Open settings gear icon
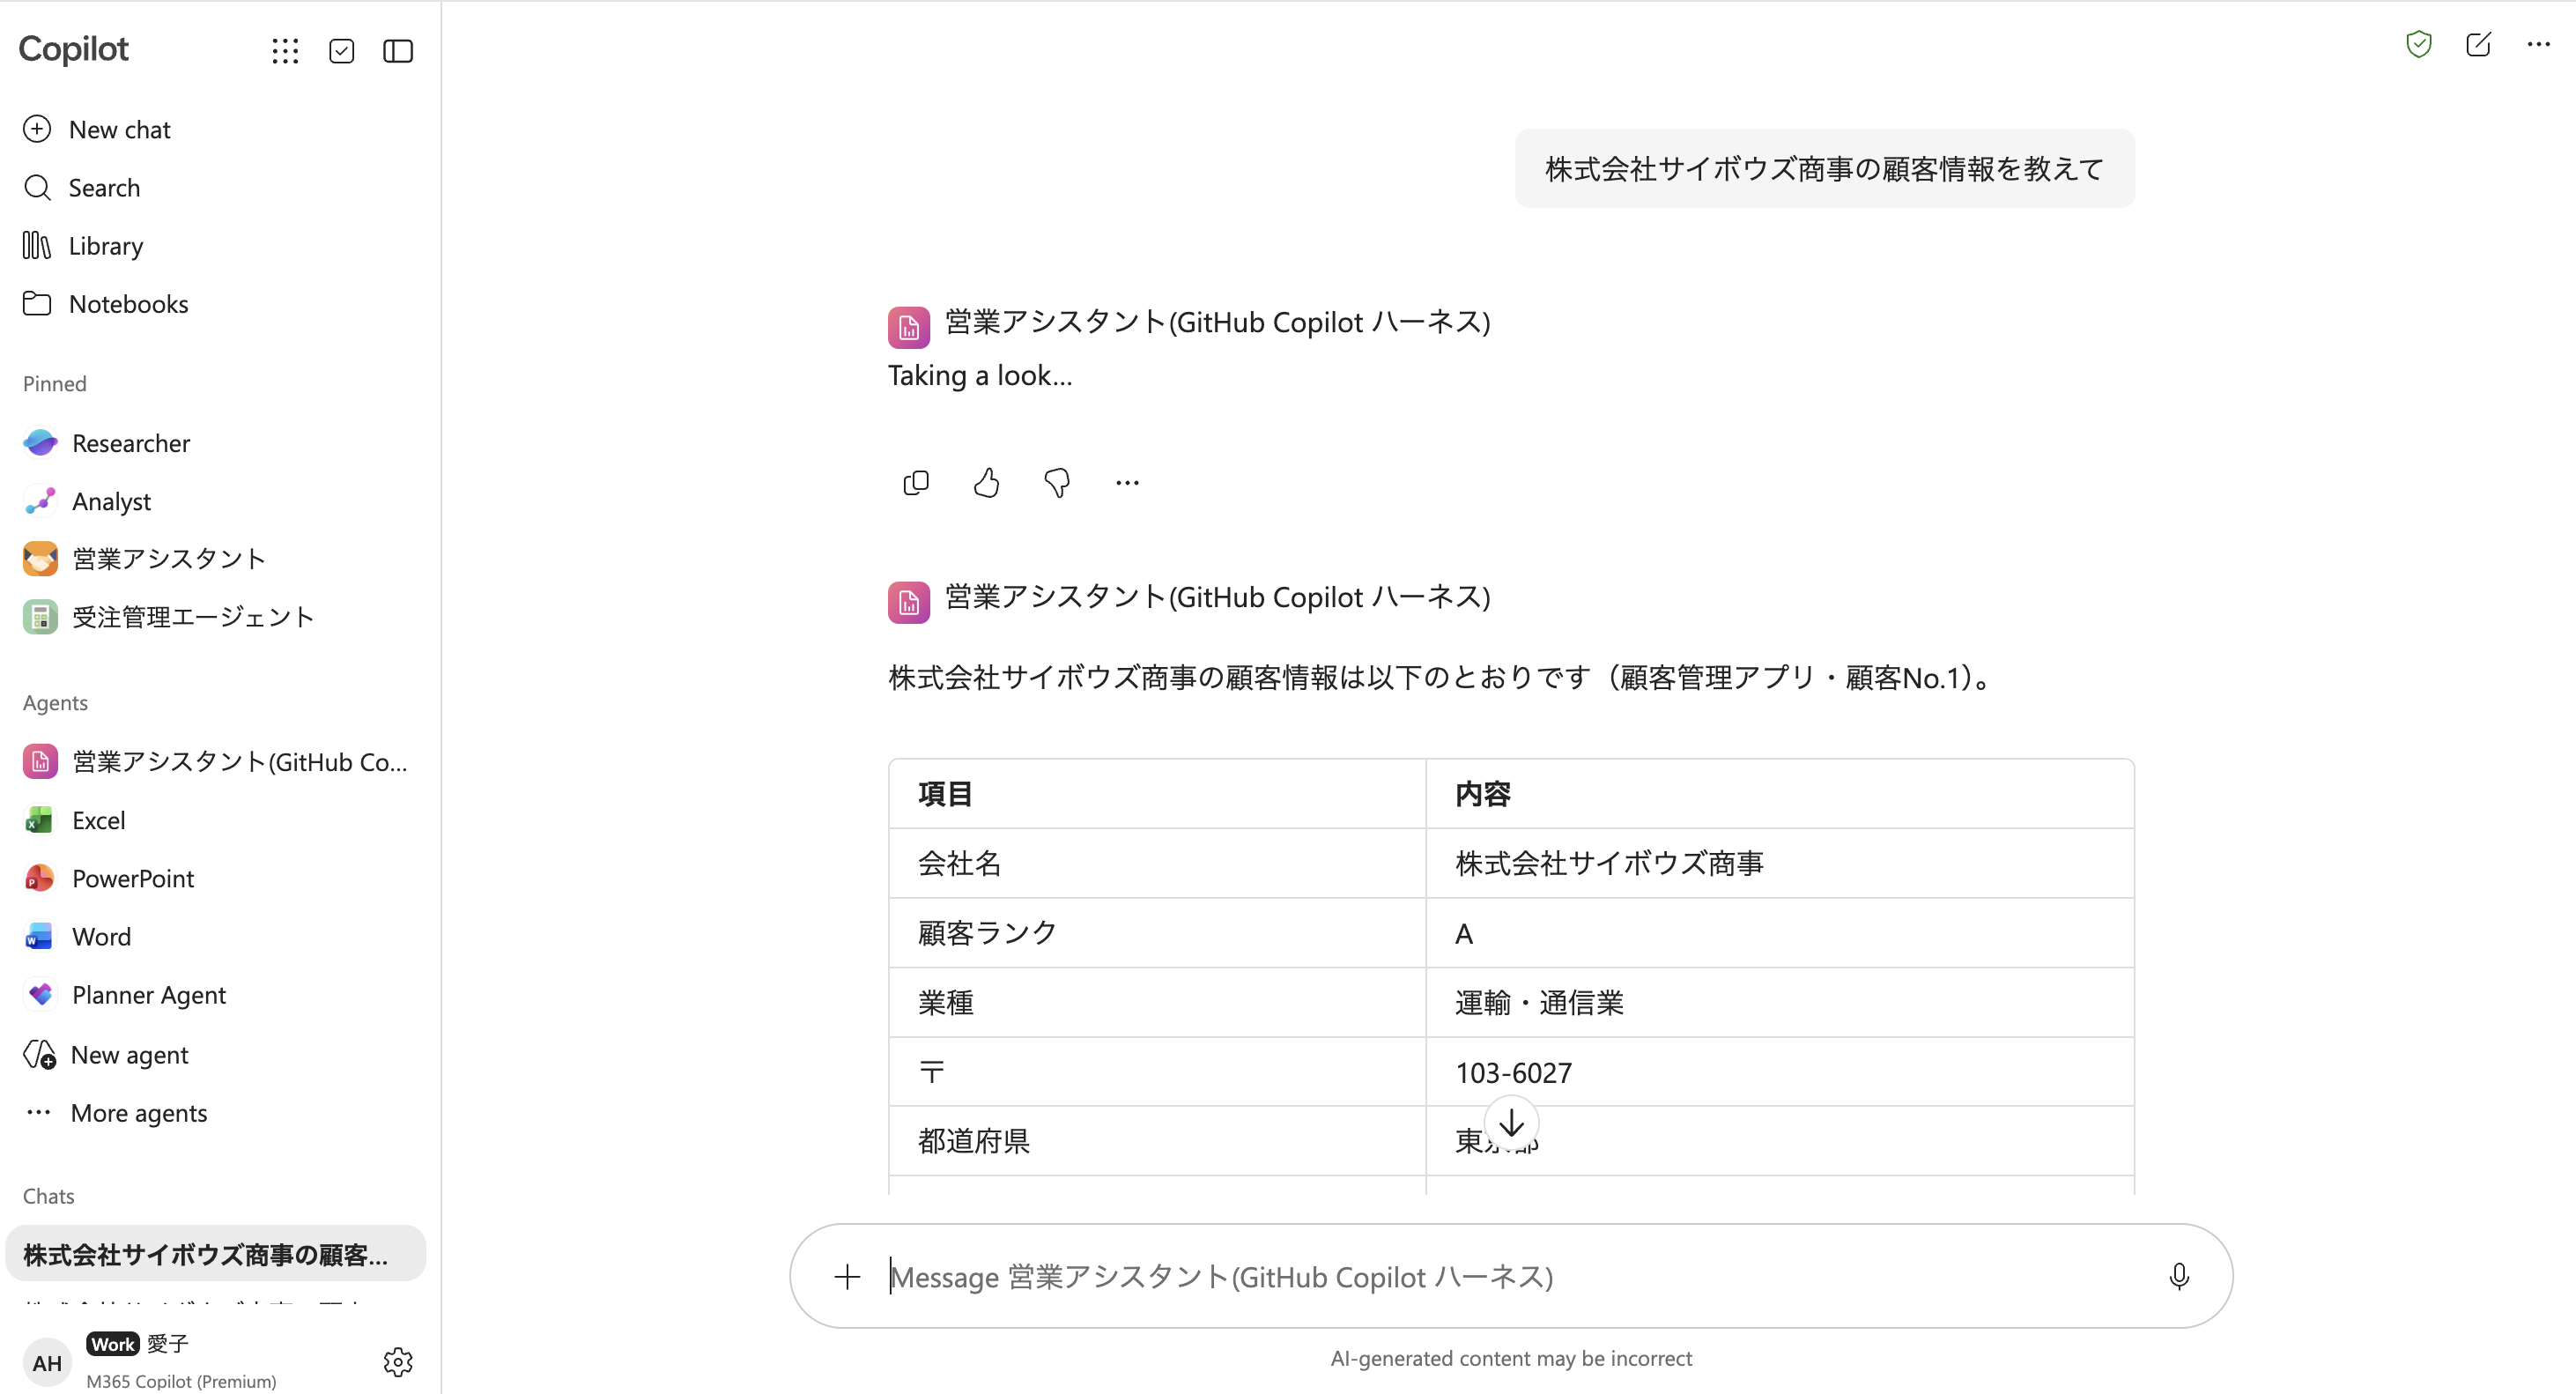 coord(398,1362)
